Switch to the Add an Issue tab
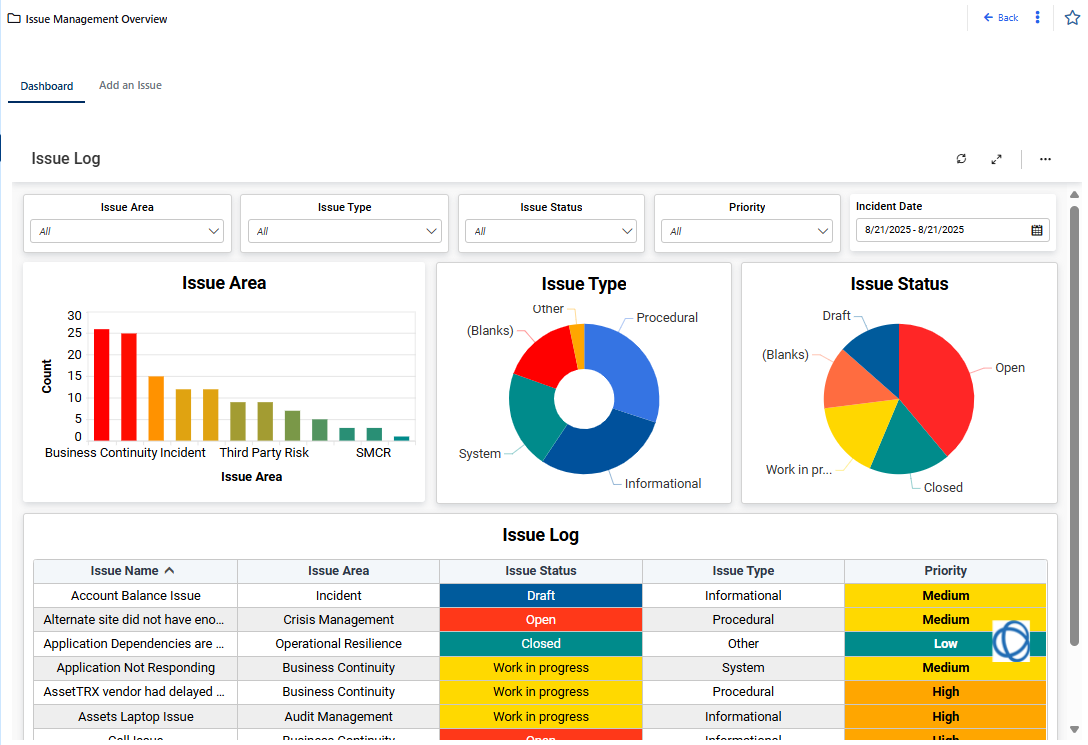 click(x=130, y=86)
